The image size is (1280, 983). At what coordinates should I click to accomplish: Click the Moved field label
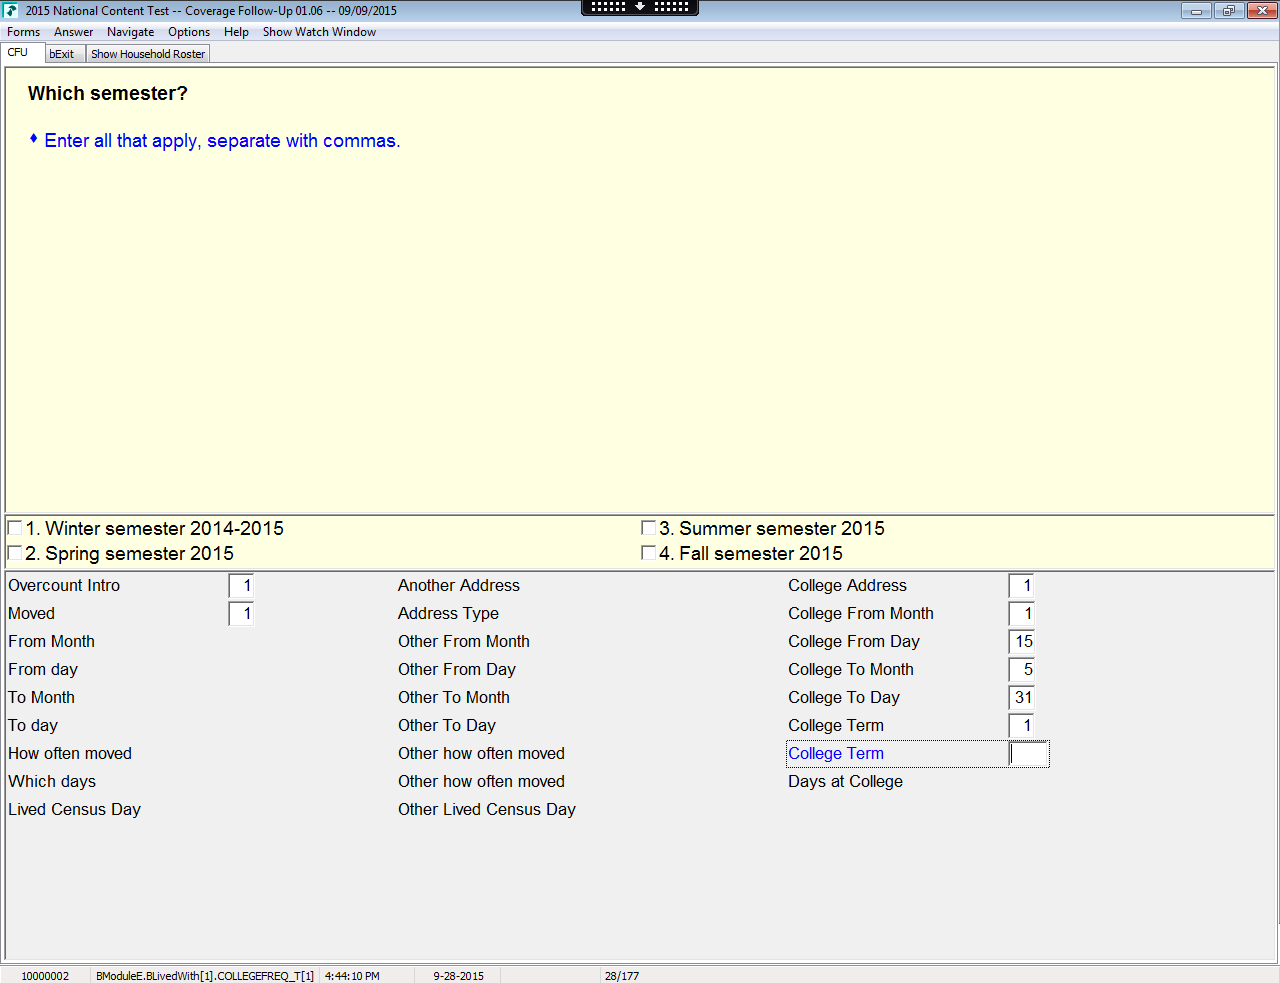[x=31, y=614]
